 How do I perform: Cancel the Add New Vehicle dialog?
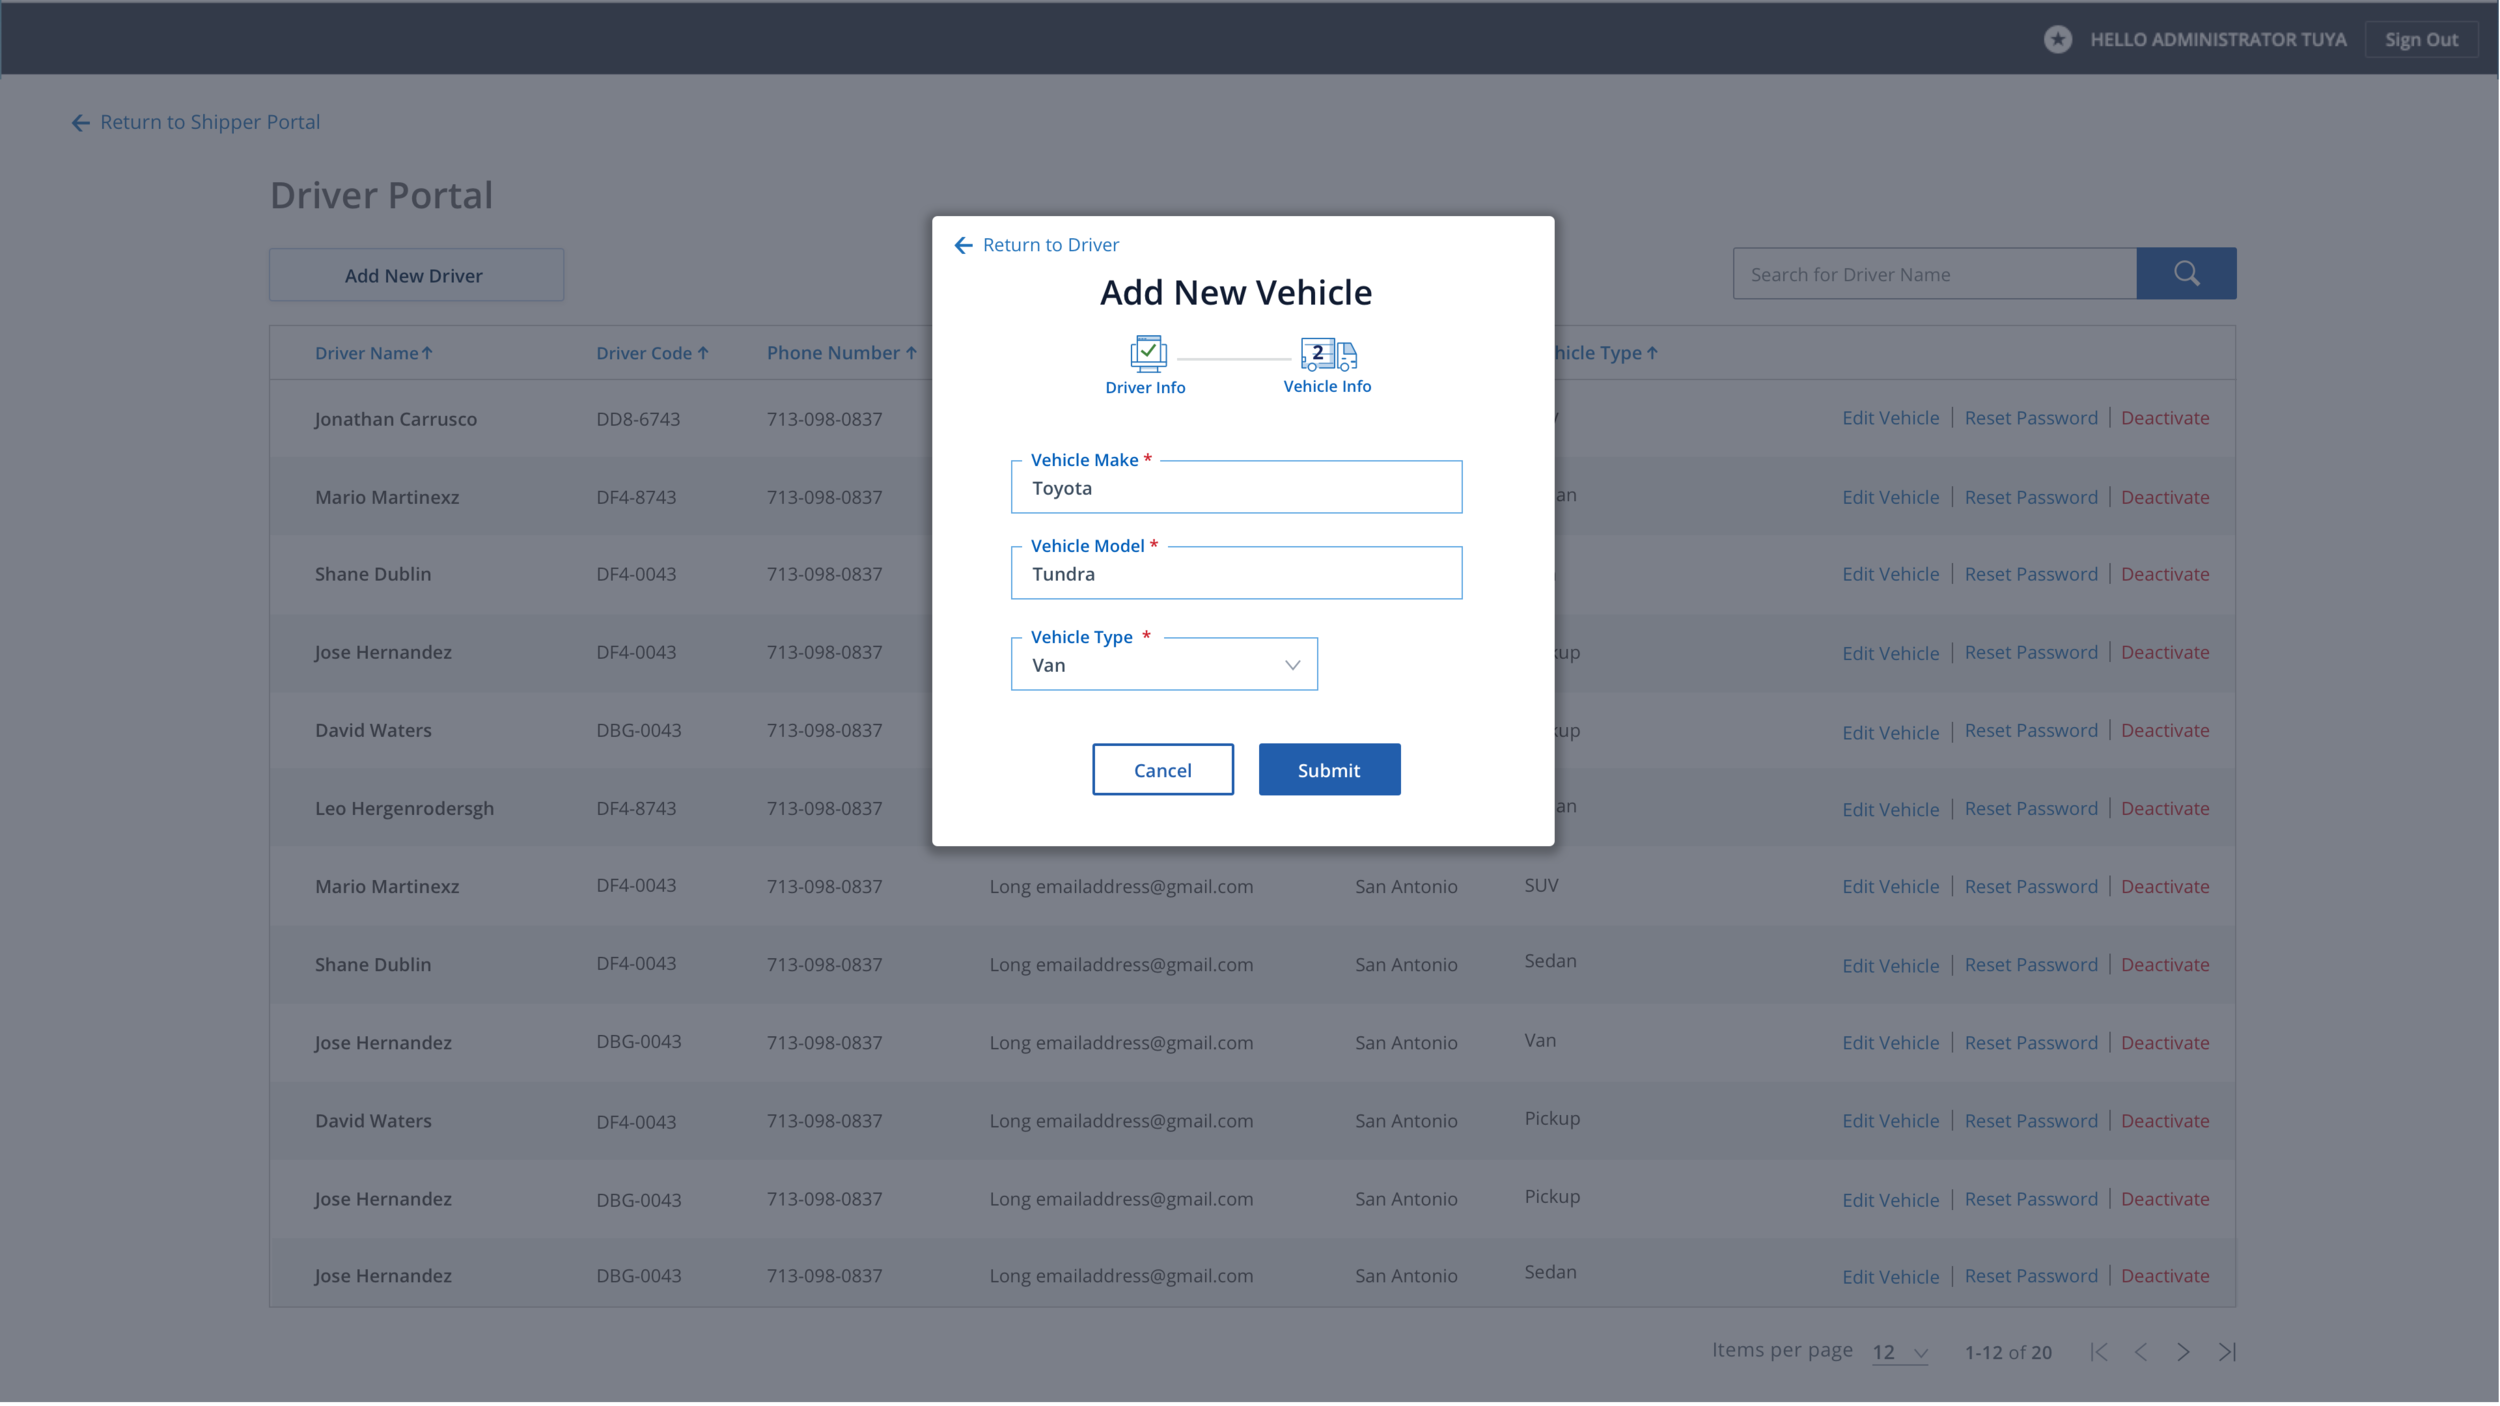pos(1163,770)
